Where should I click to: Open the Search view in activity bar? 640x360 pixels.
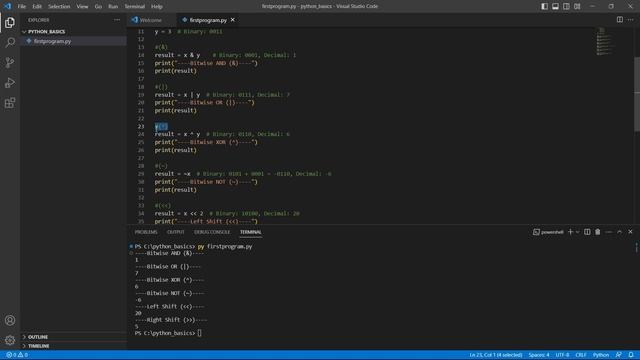(x=10, y=42)
